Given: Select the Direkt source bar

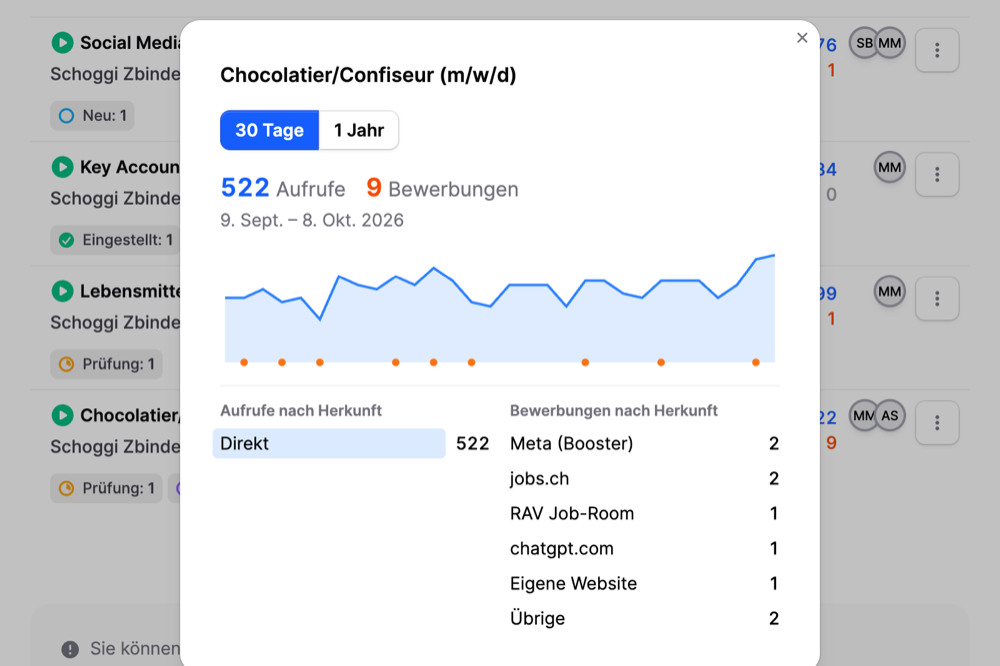Looking at the screenshot, I should click(329, 443).
